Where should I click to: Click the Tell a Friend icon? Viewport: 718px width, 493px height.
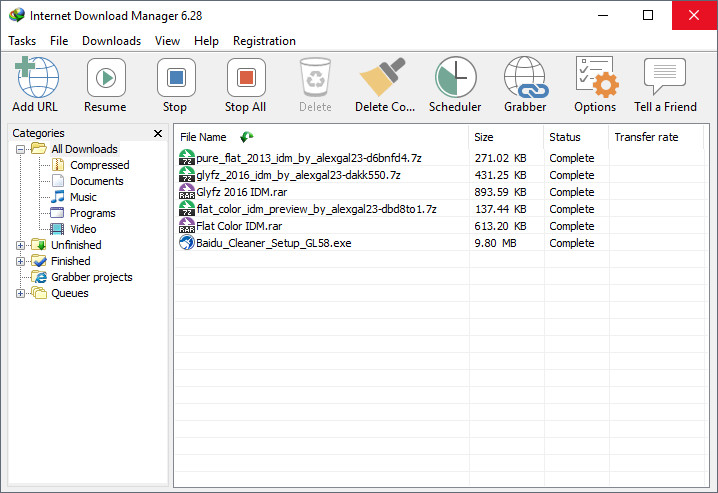click(x=665, y=78)
